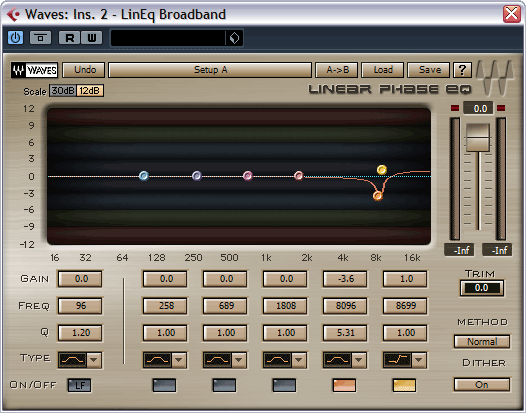This screenshot has height=413, width=526.
Task: Select the blue LF band marker on graph
Action: pos(144,176)
